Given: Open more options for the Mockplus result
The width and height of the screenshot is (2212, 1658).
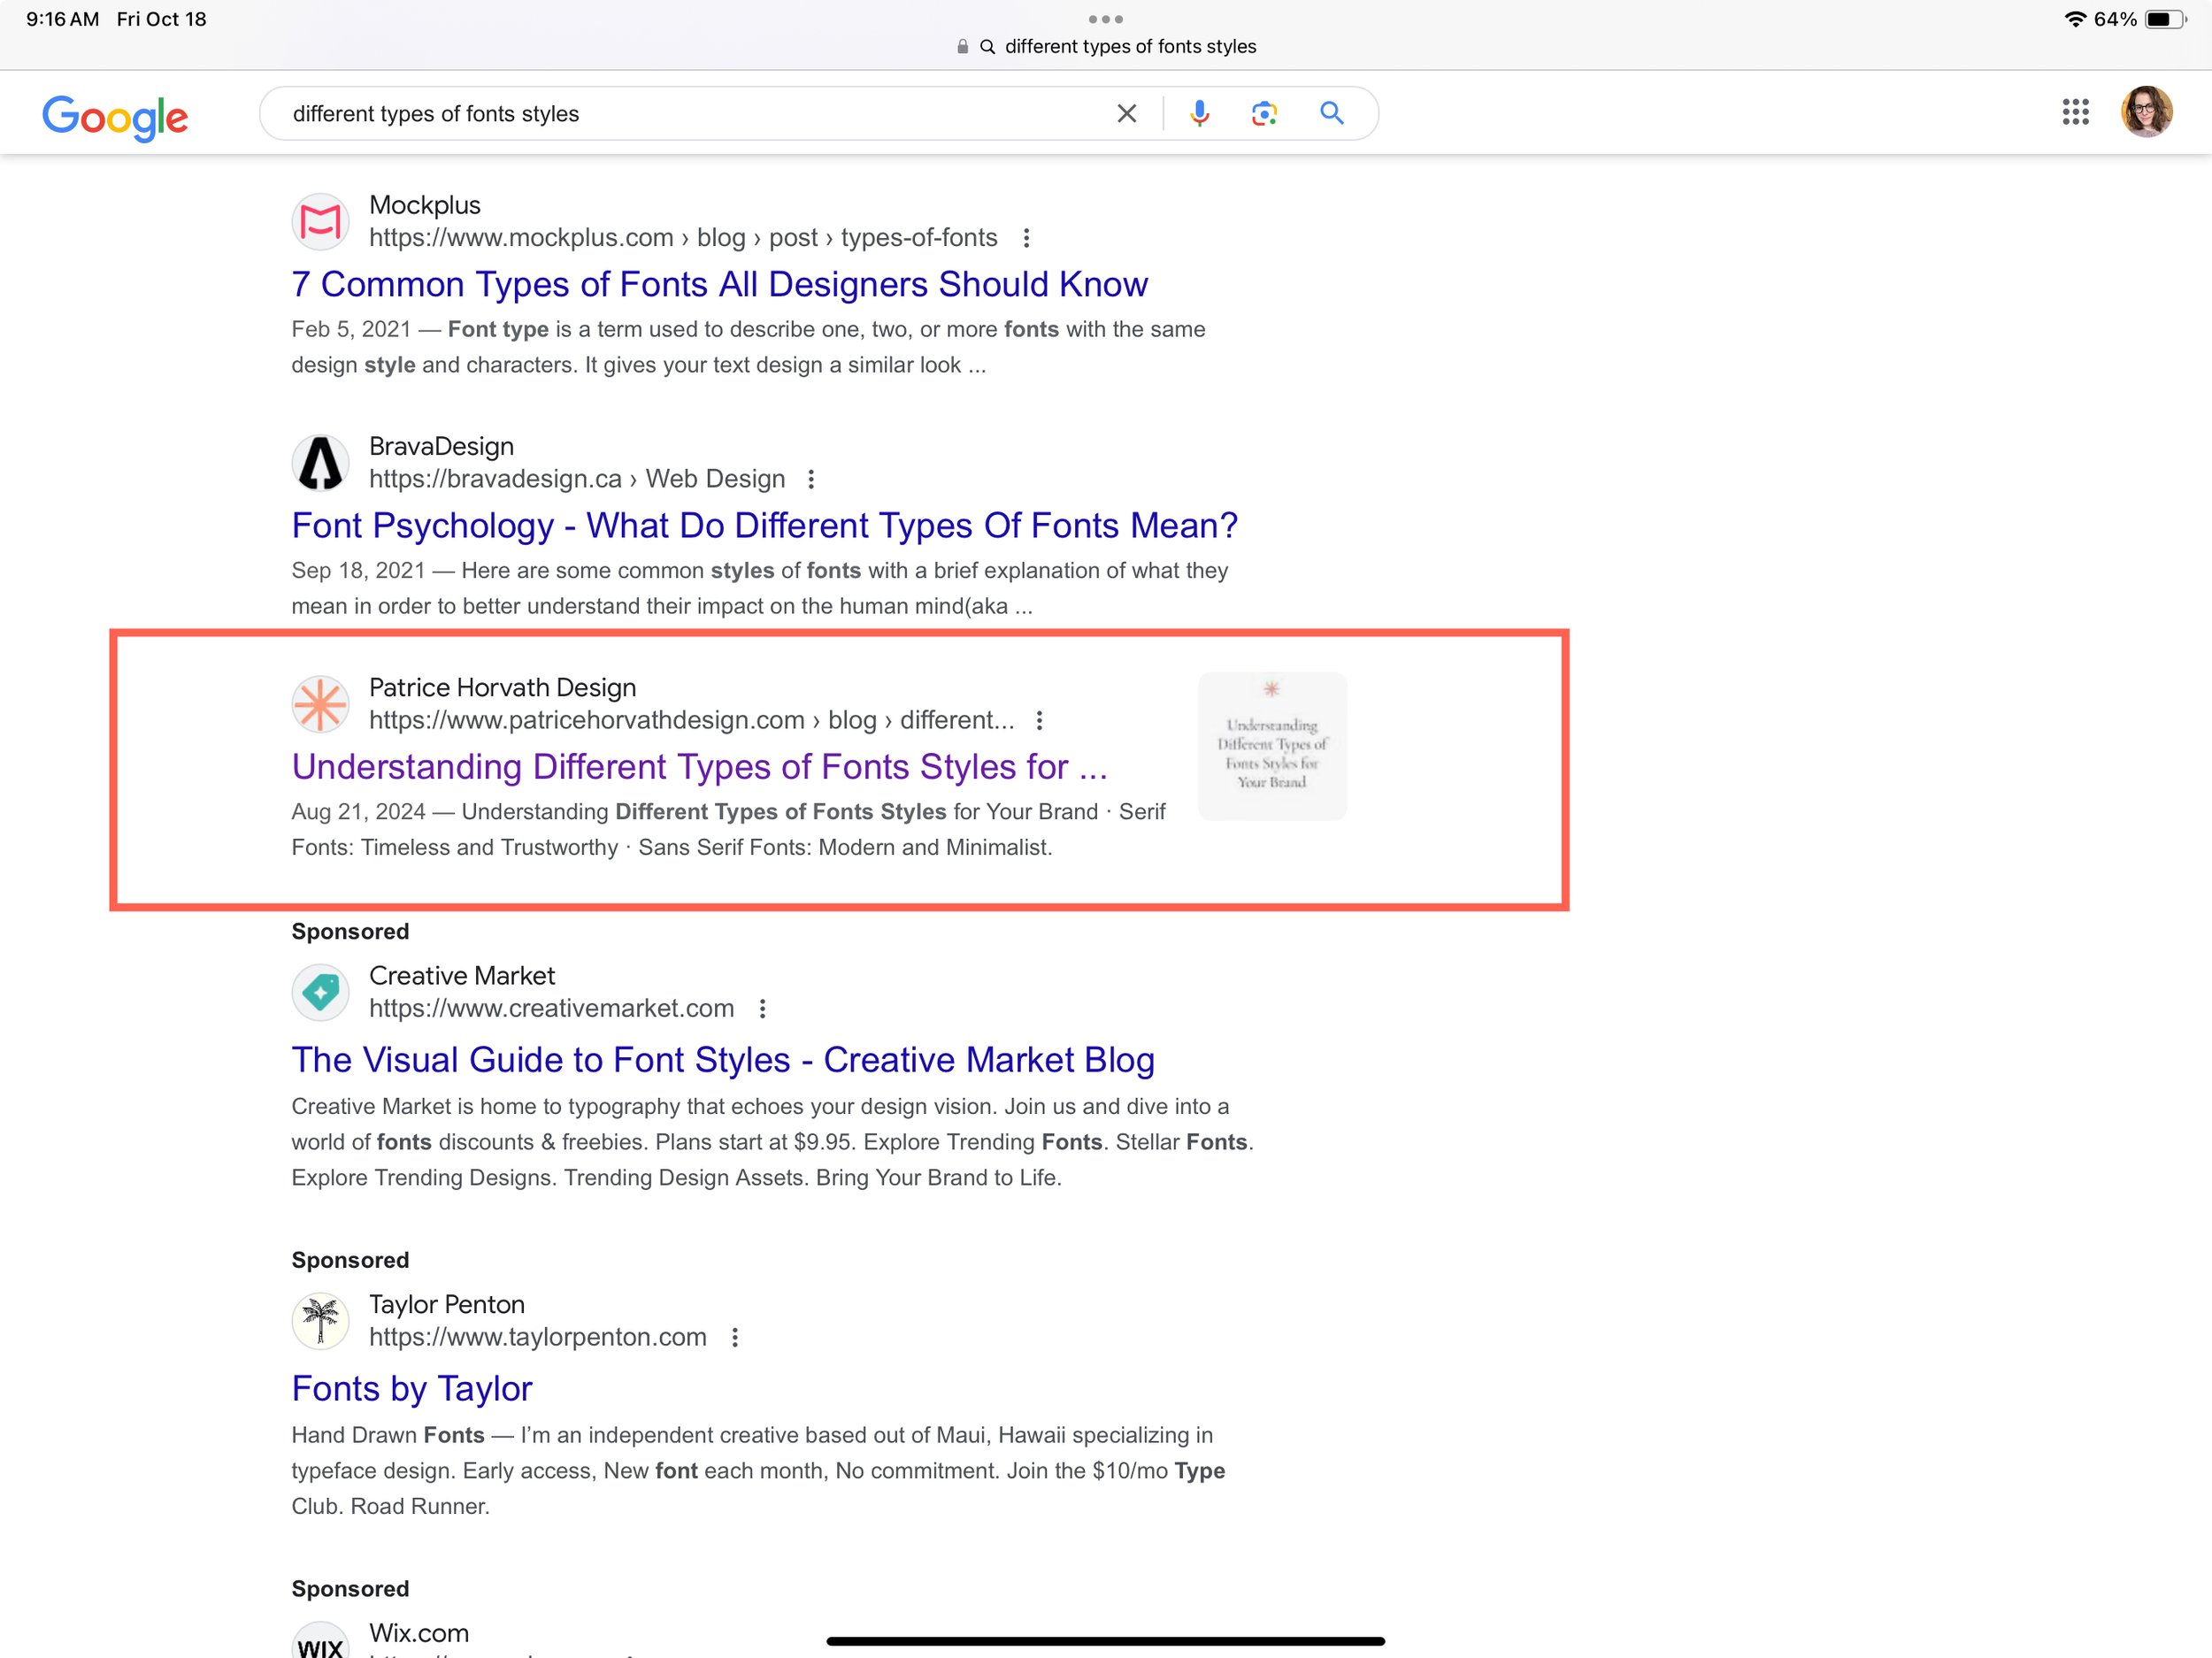Looking at the screenshot, I should [1026, 238].
